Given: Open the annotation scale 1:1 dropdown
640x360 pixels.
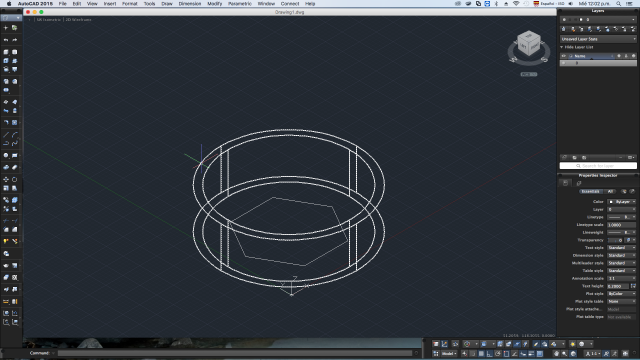Looking at the screenshot, I should click(594, 353).
